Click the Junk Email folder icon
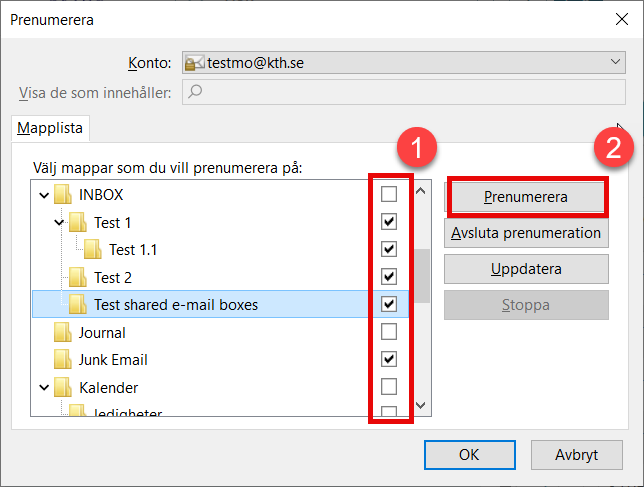The height and width of the screenshot is (487, 644). pos(63,360)
